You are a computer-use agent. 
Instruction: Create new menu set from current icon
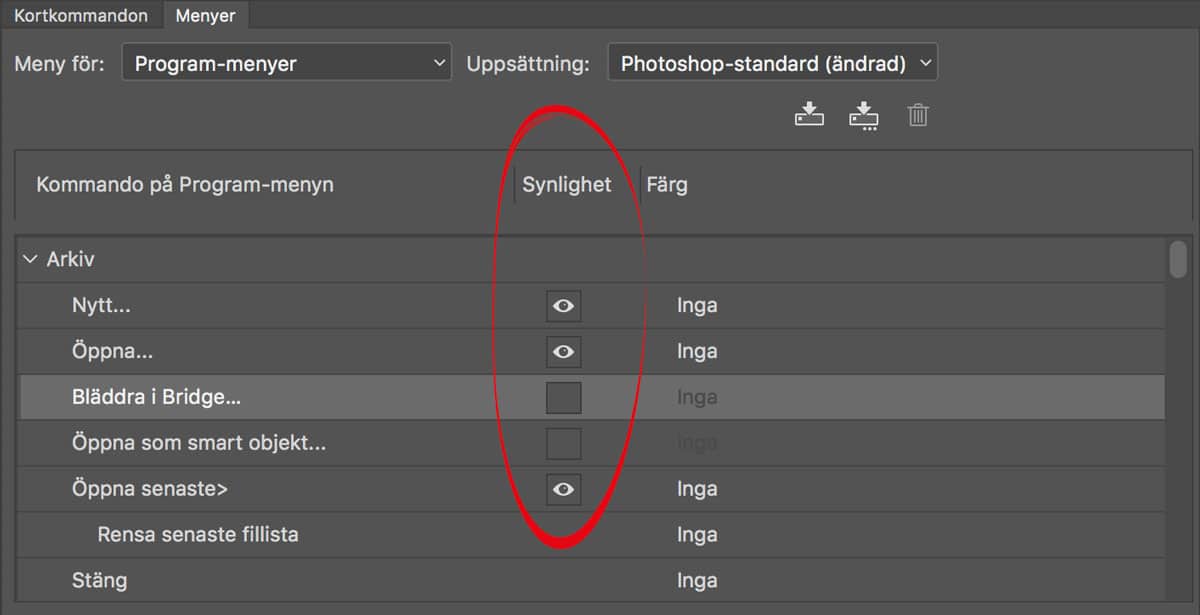click(x=864, y=116)
